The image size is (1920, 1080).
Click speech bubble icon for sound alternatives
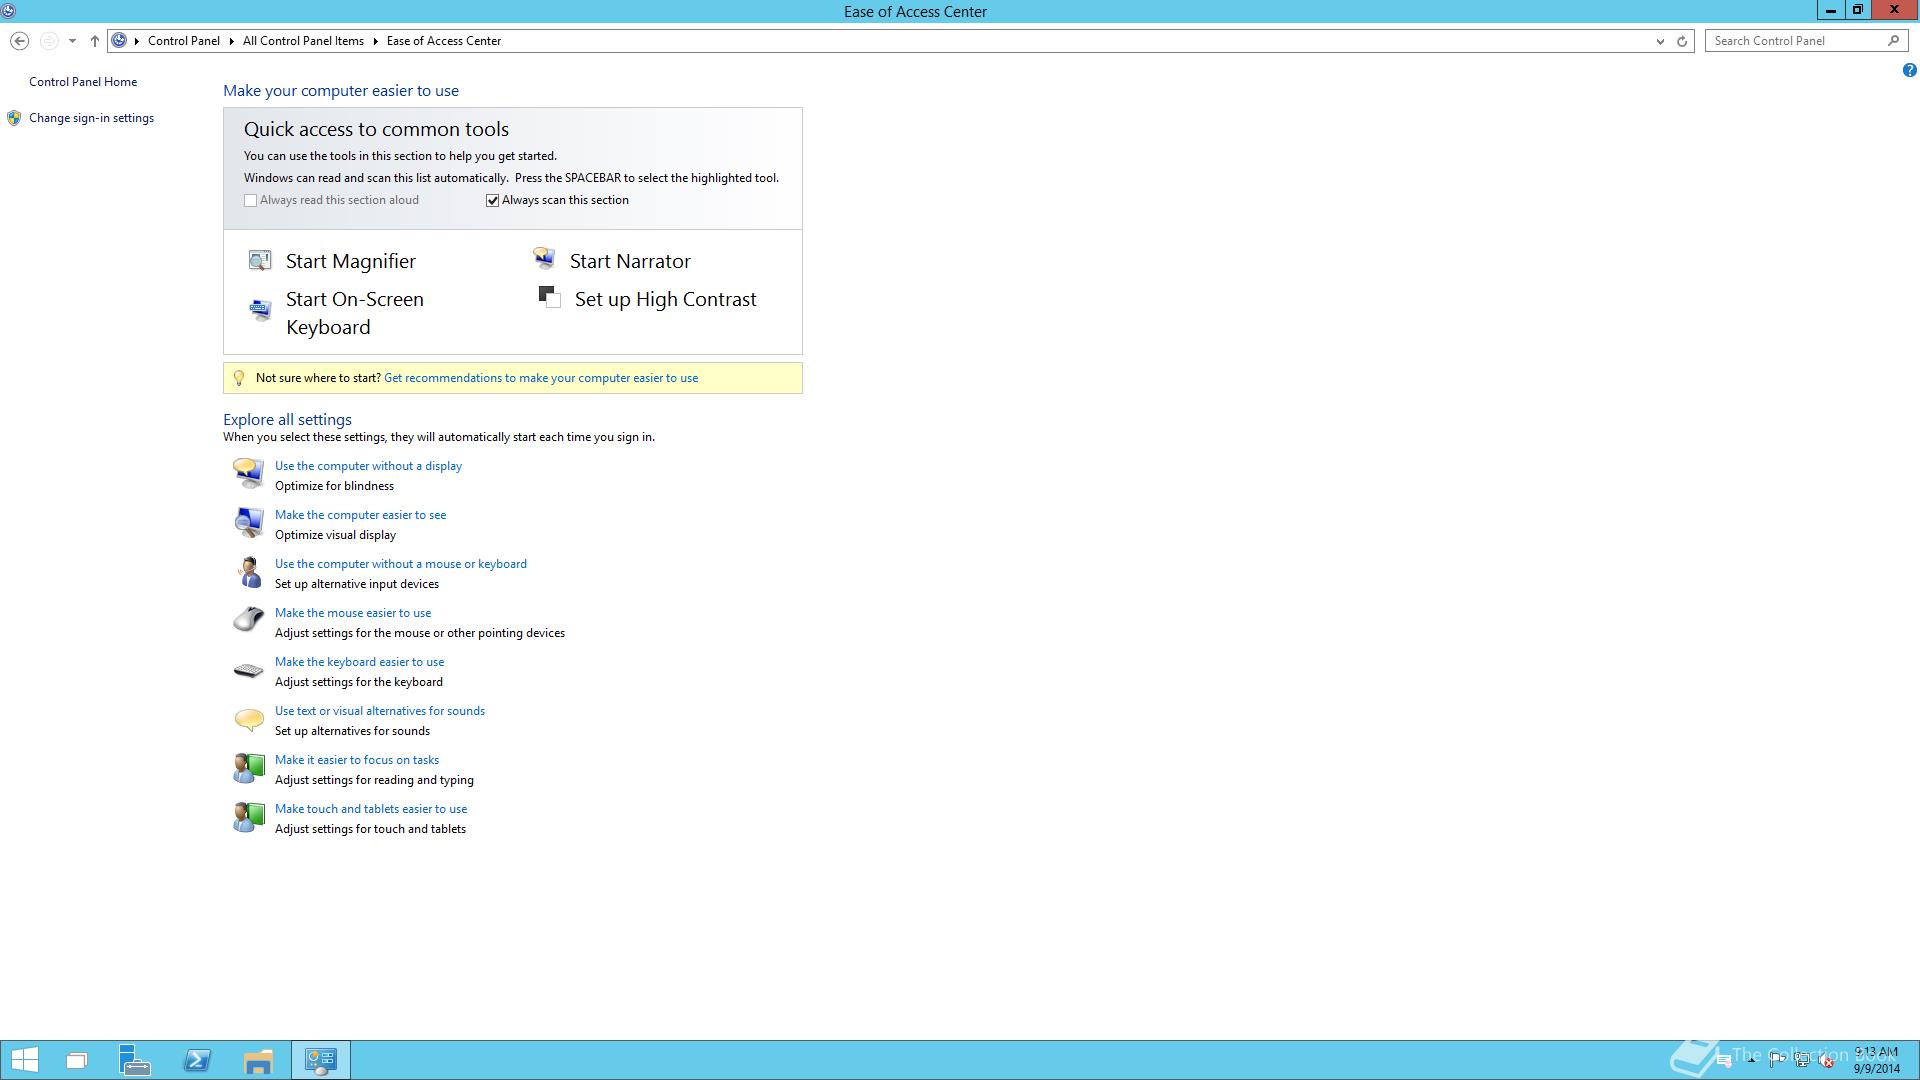pos(248,719)
